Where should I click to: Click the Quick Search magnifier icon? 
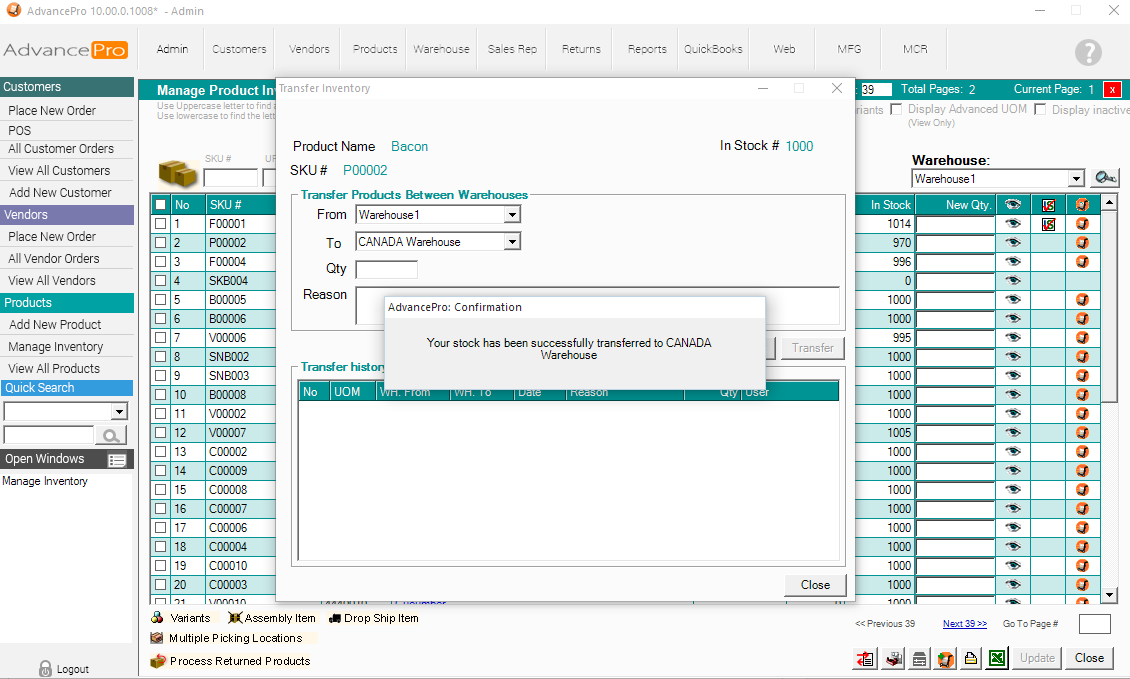tap(111, 435)
